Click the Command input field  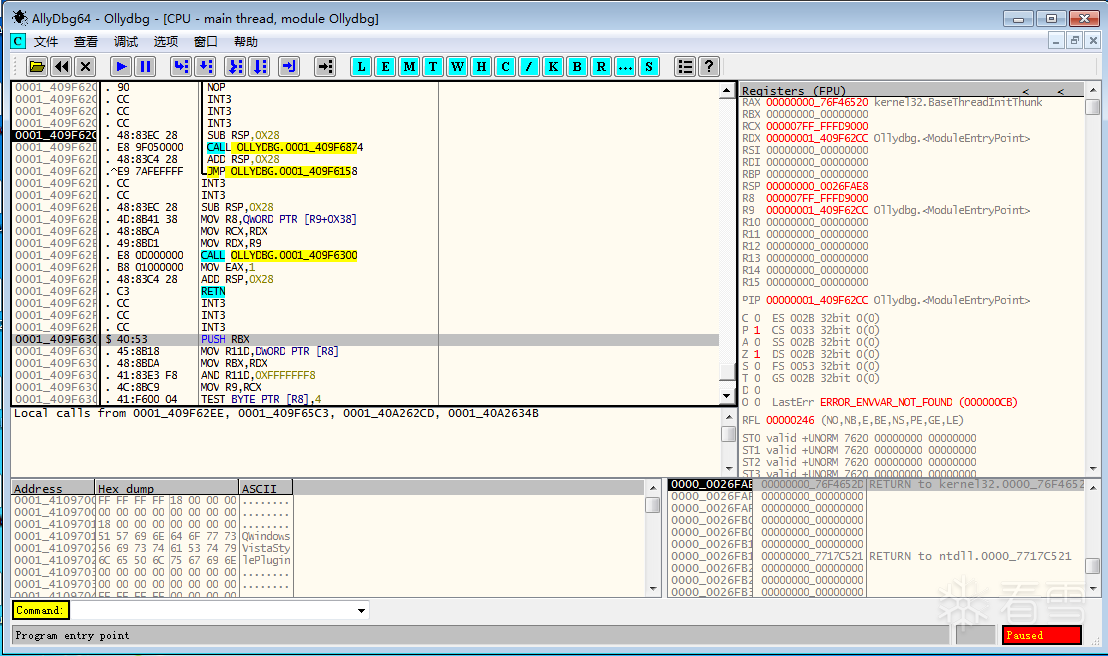coord(210,610)
